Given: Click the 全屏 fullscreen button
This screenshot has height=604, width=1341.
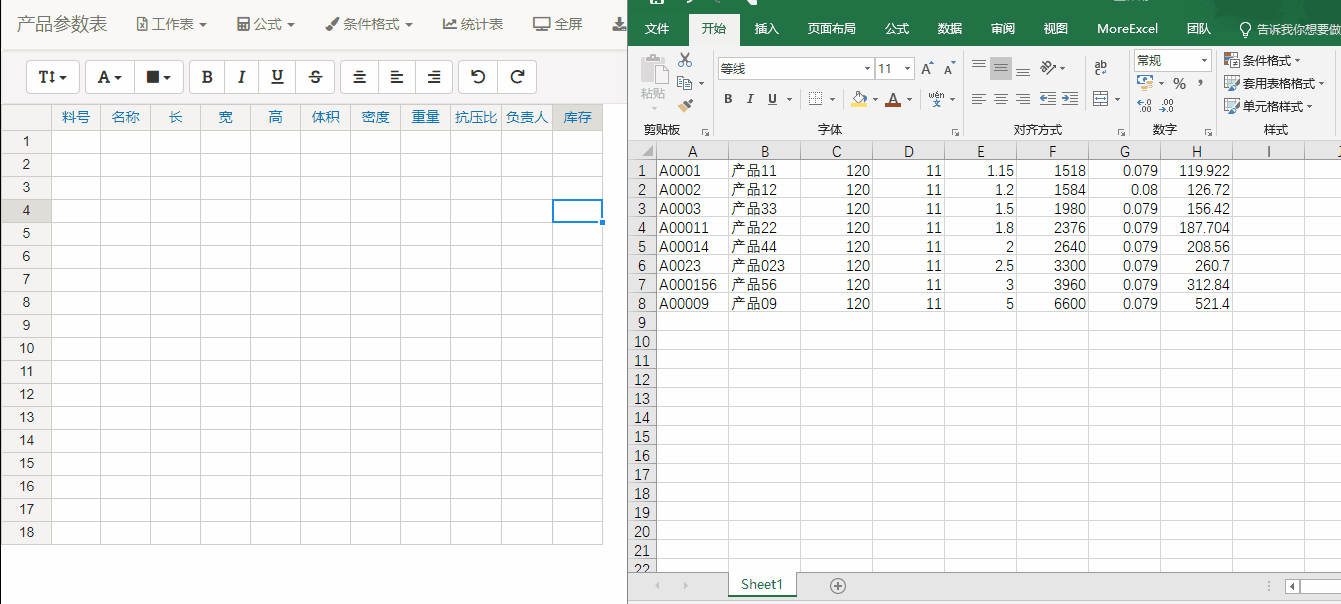Looking at the screenshot, I should point(557,24).
